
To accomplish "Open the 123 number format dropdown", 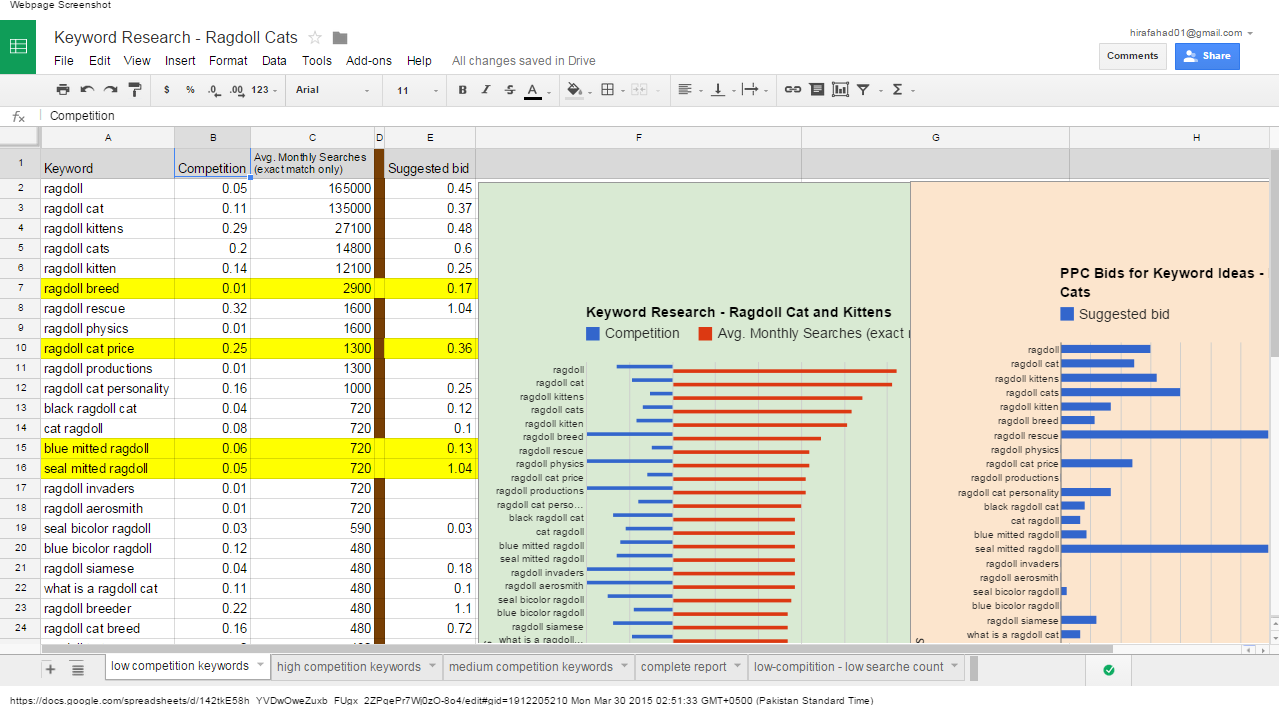I will click(x=265, y=90).
